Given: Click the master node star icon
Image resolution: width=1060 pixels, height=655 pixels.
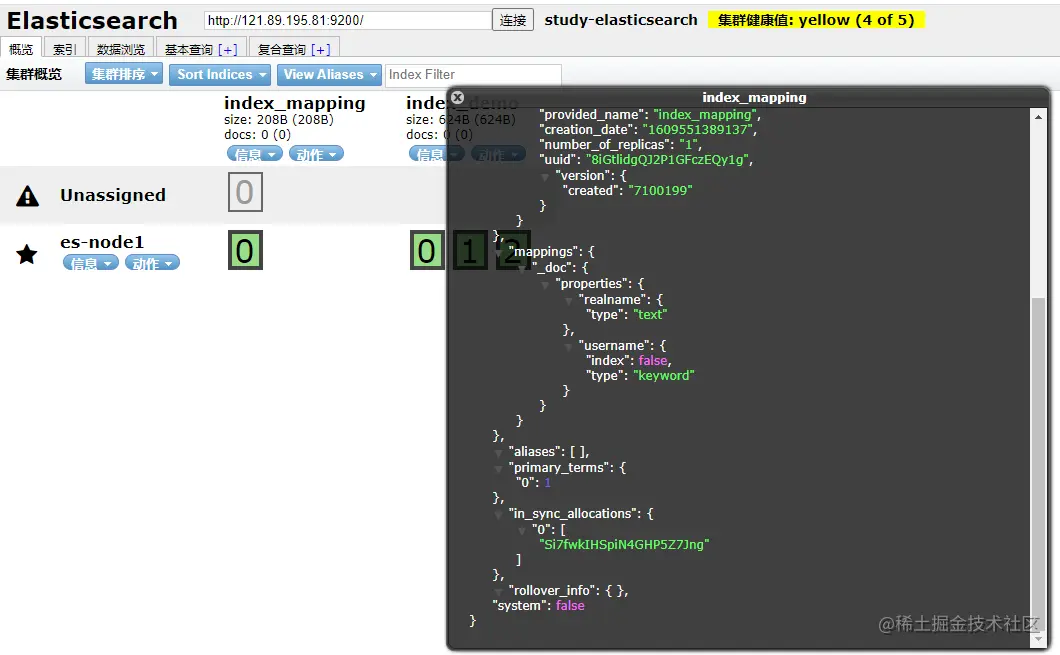Looking at the screenshot, I should 27,254.
